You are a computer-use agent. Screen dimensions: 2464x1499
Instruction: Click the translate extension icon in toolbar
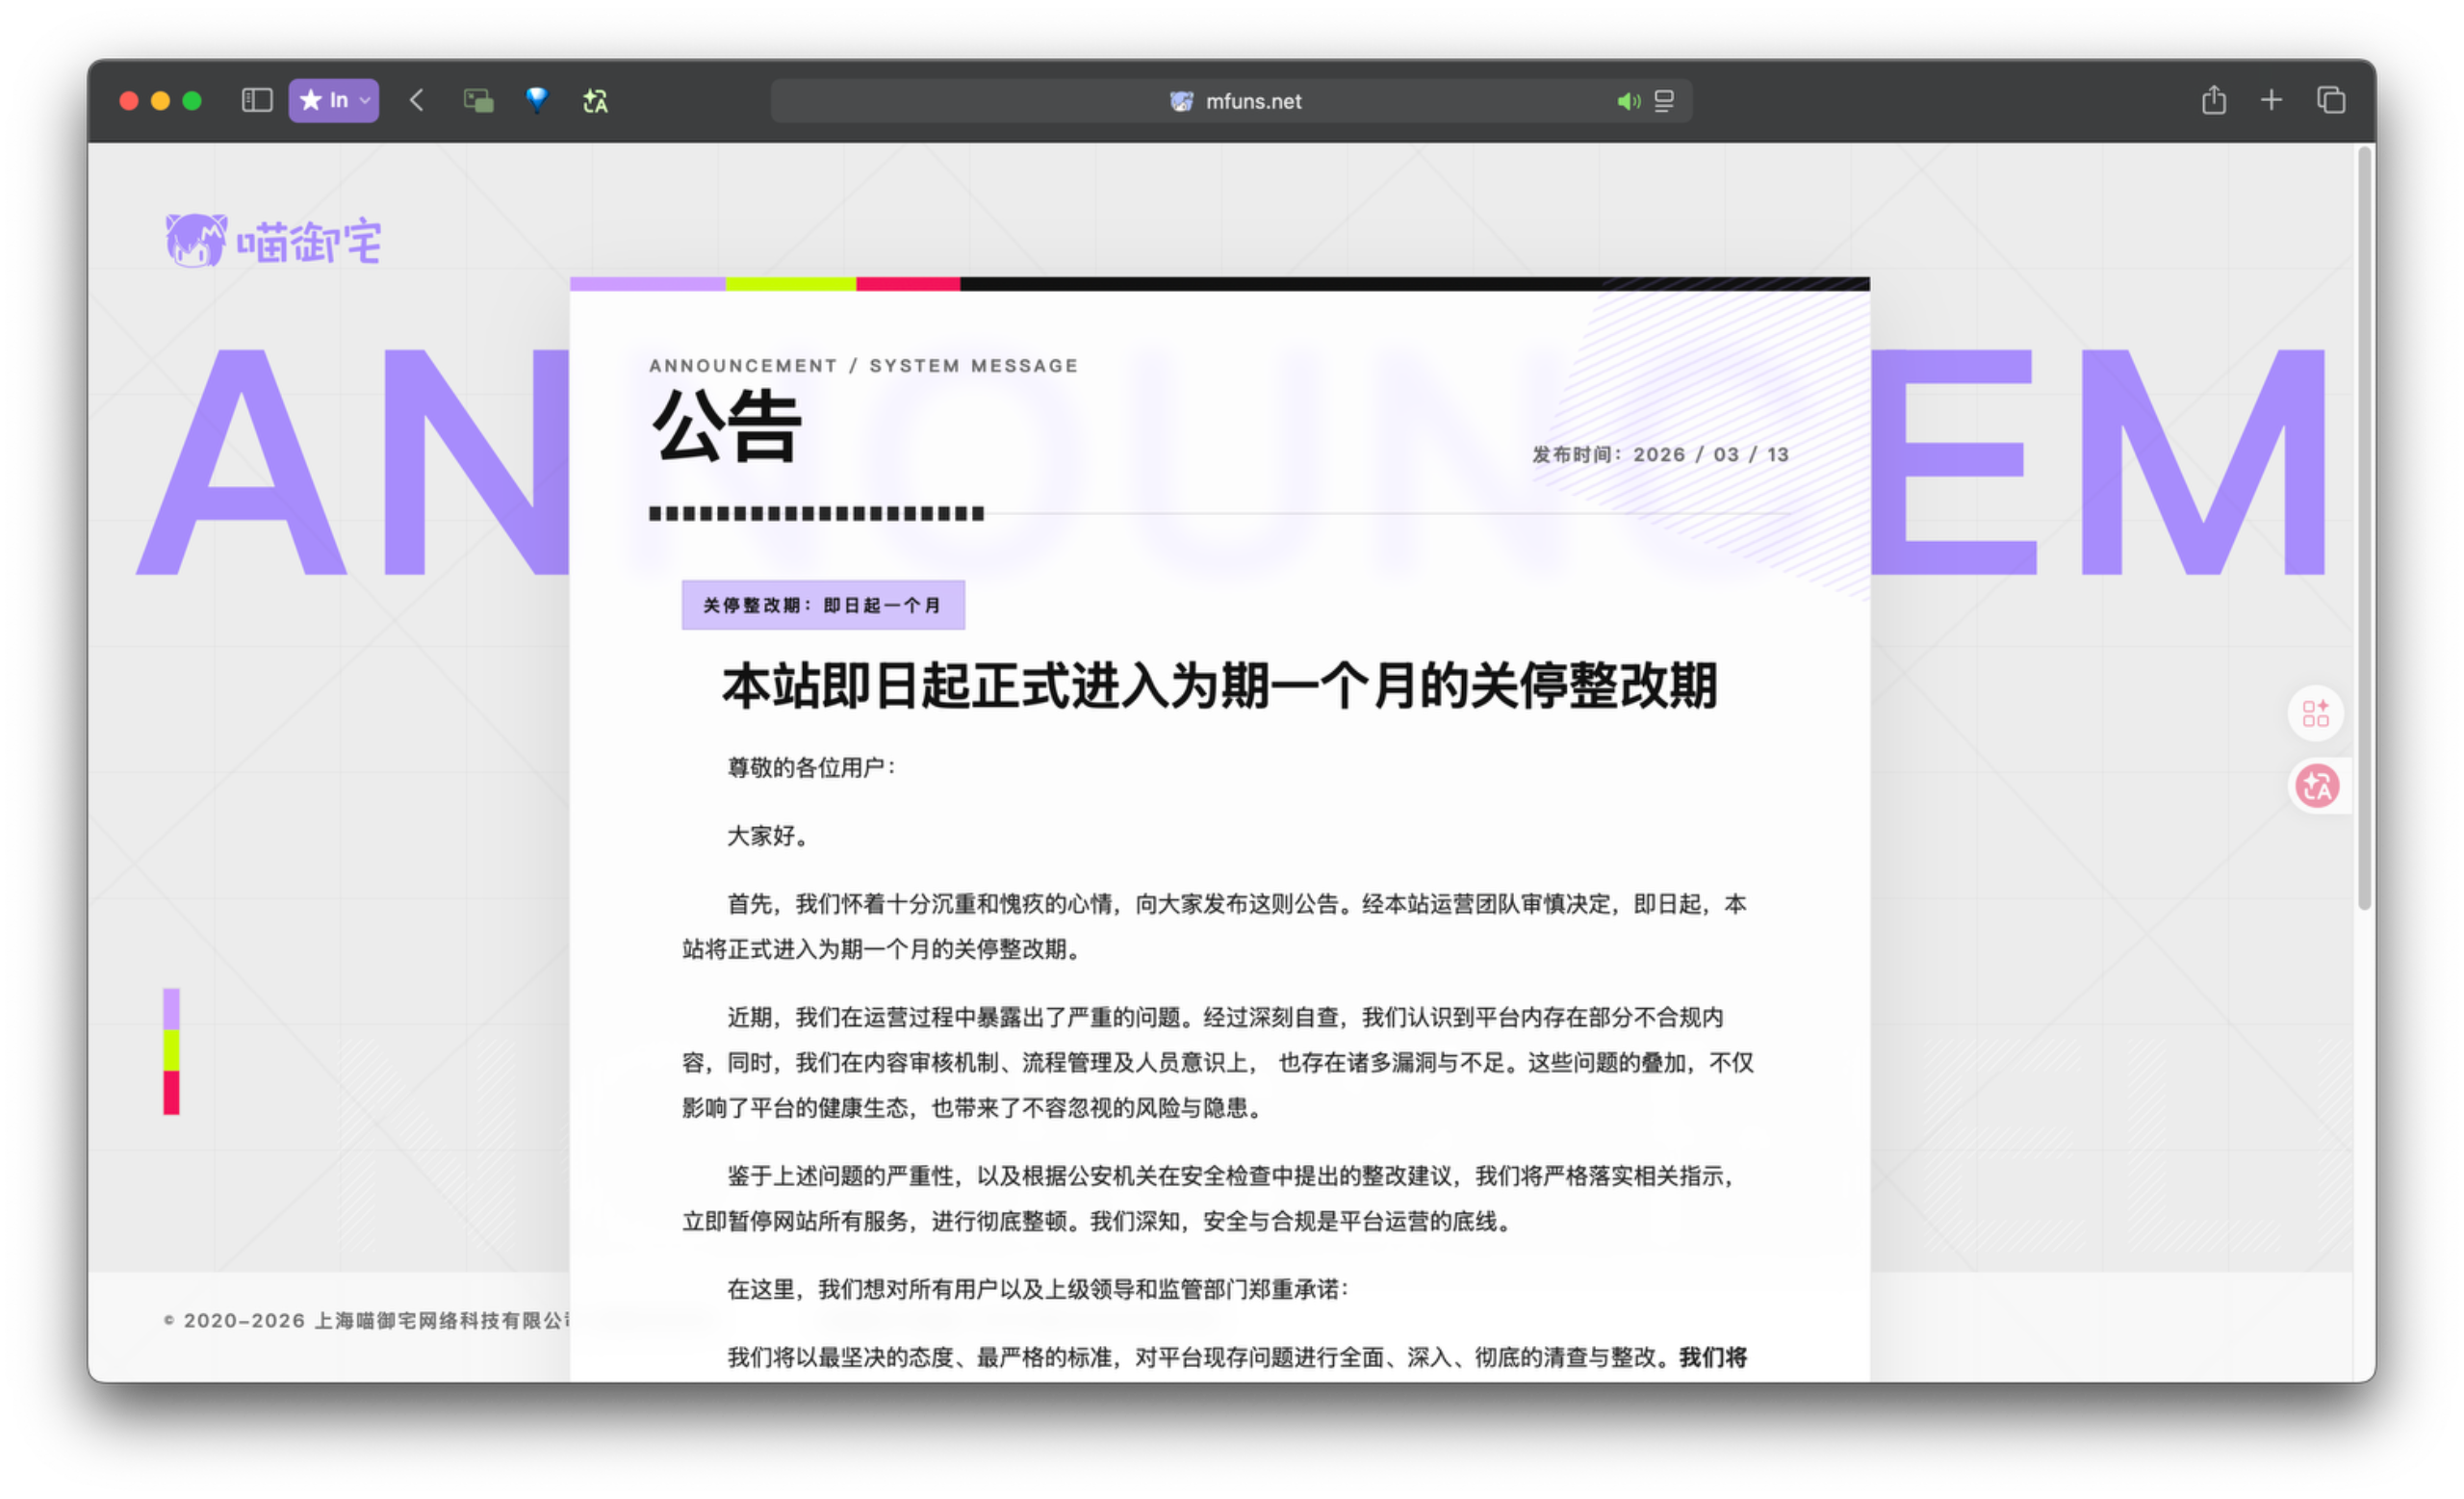[596, 100]
